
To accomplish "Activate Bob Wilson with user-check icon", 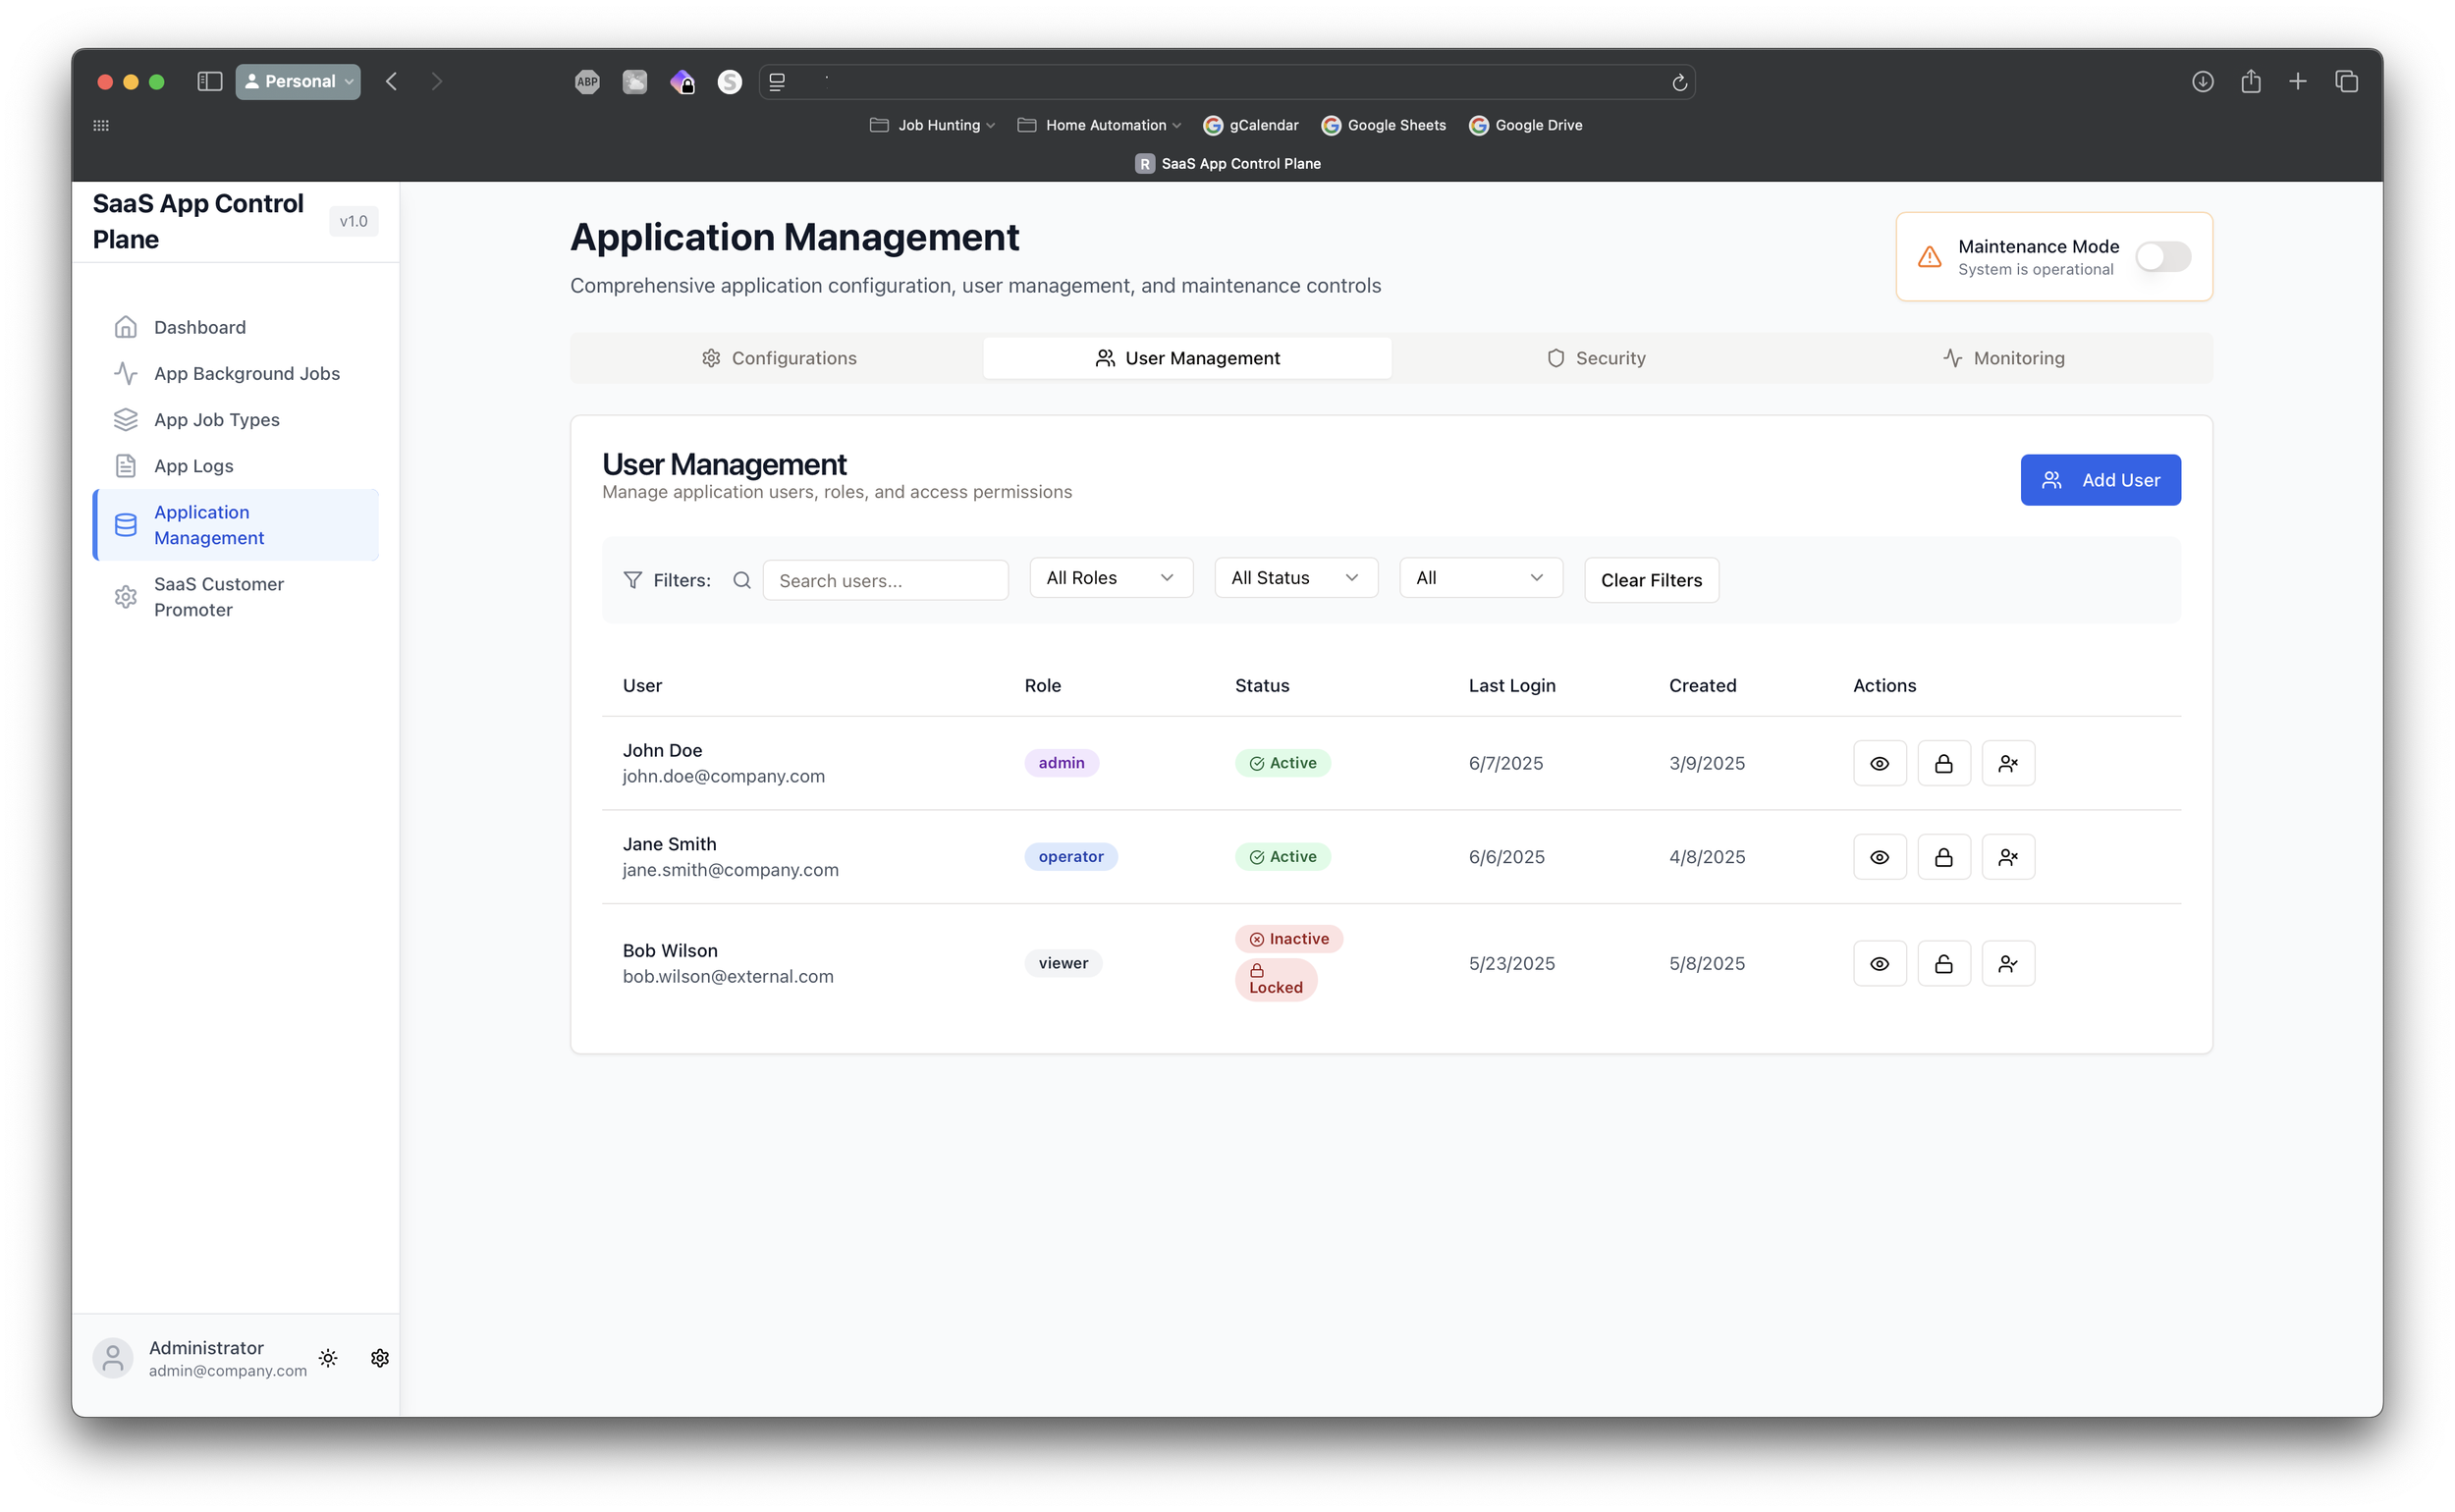I will tap(2007, 963).
